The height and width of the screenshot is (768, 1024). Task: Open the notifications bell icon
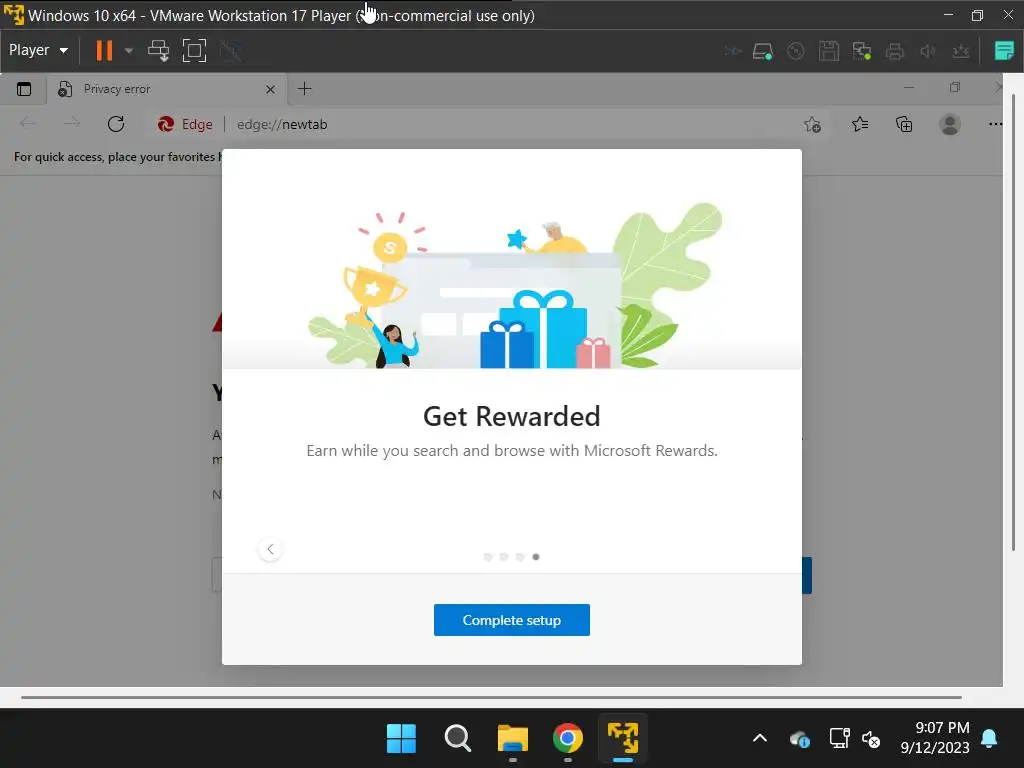[x=989, y=739]
